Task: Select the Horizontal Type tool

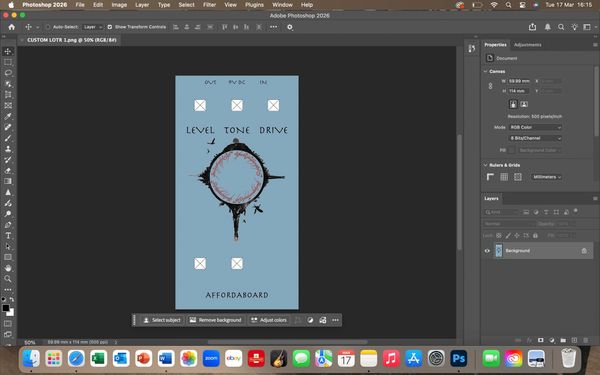Action: point(8,235)
